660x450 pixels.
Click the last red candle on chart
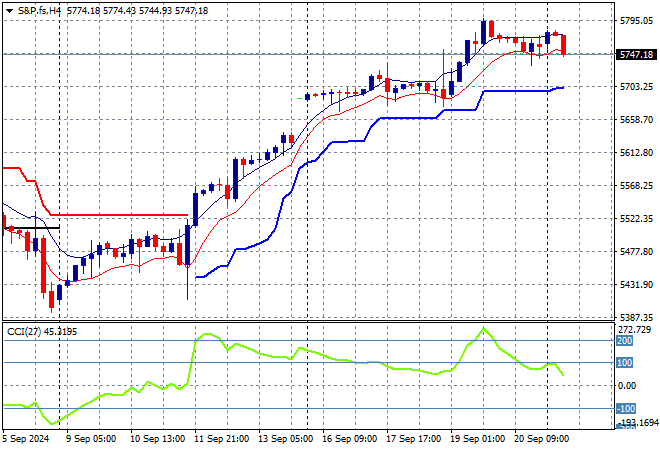565,45
